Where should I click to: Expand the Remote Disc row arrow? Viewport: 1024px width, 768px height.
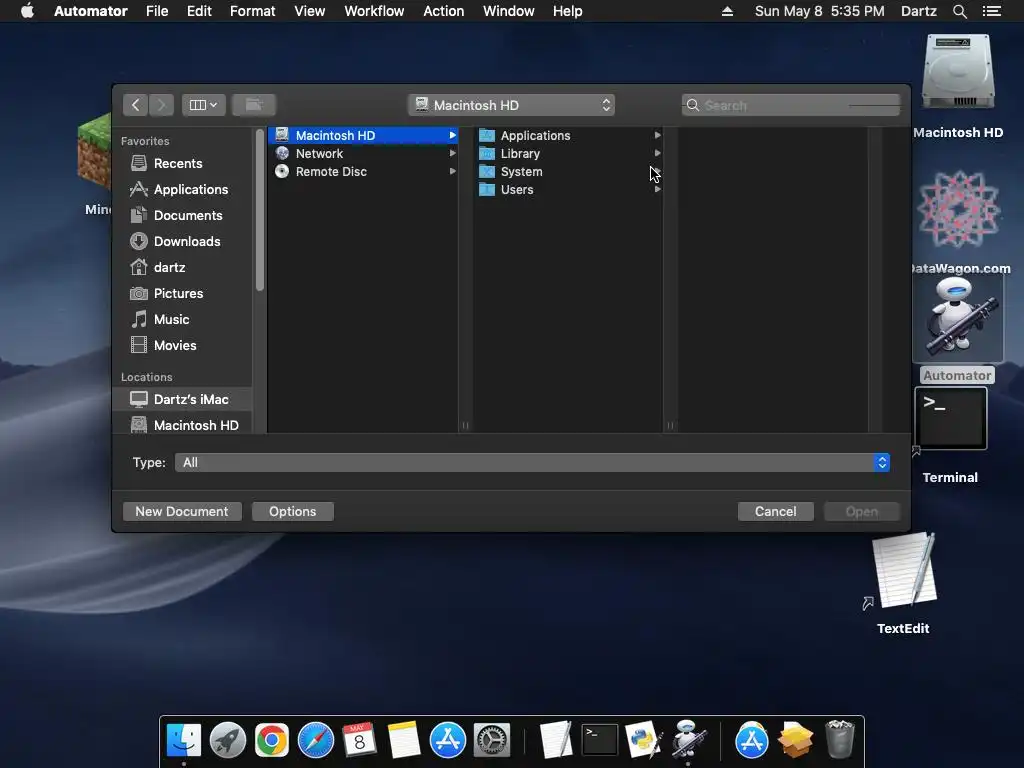pos(452,171)
